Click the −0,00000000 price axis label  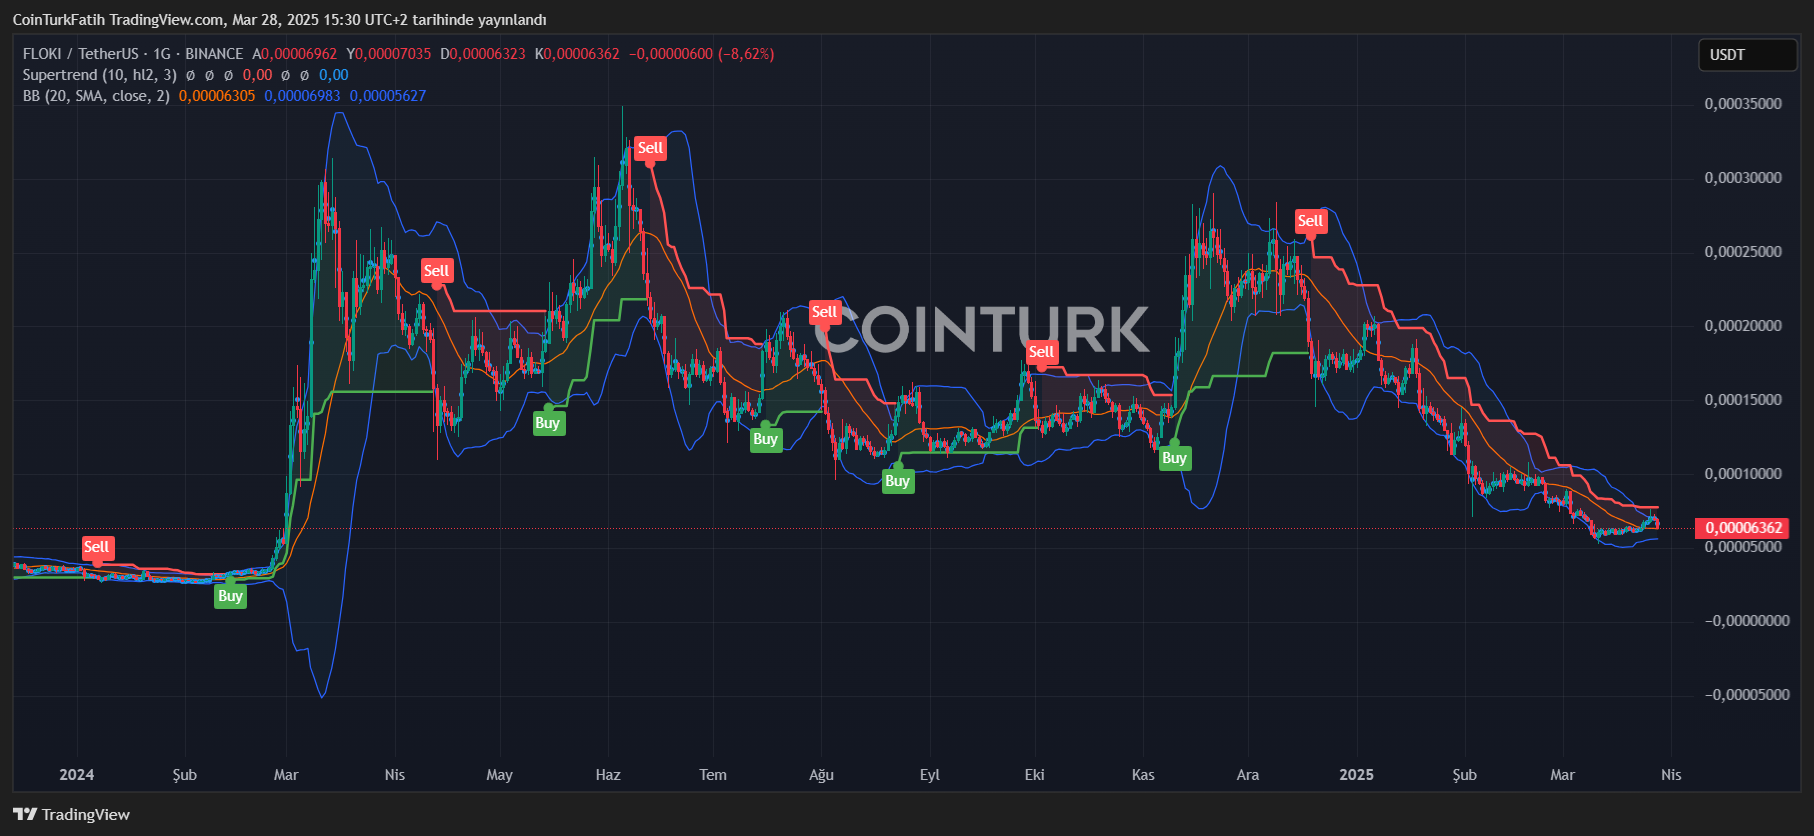coord(1747,621)
